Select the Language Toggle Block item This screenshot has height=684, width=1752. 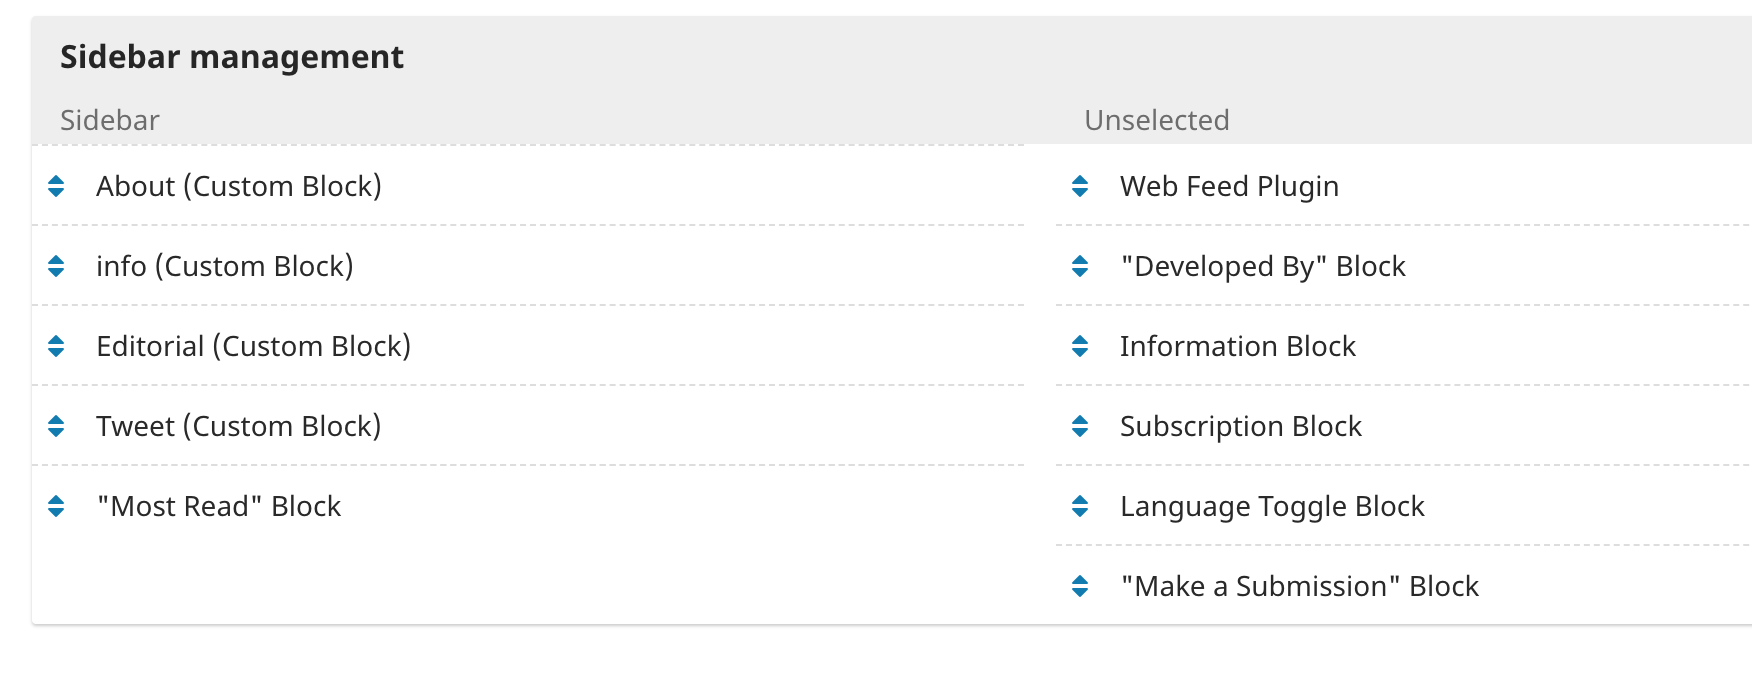[x=1404, y=506]
